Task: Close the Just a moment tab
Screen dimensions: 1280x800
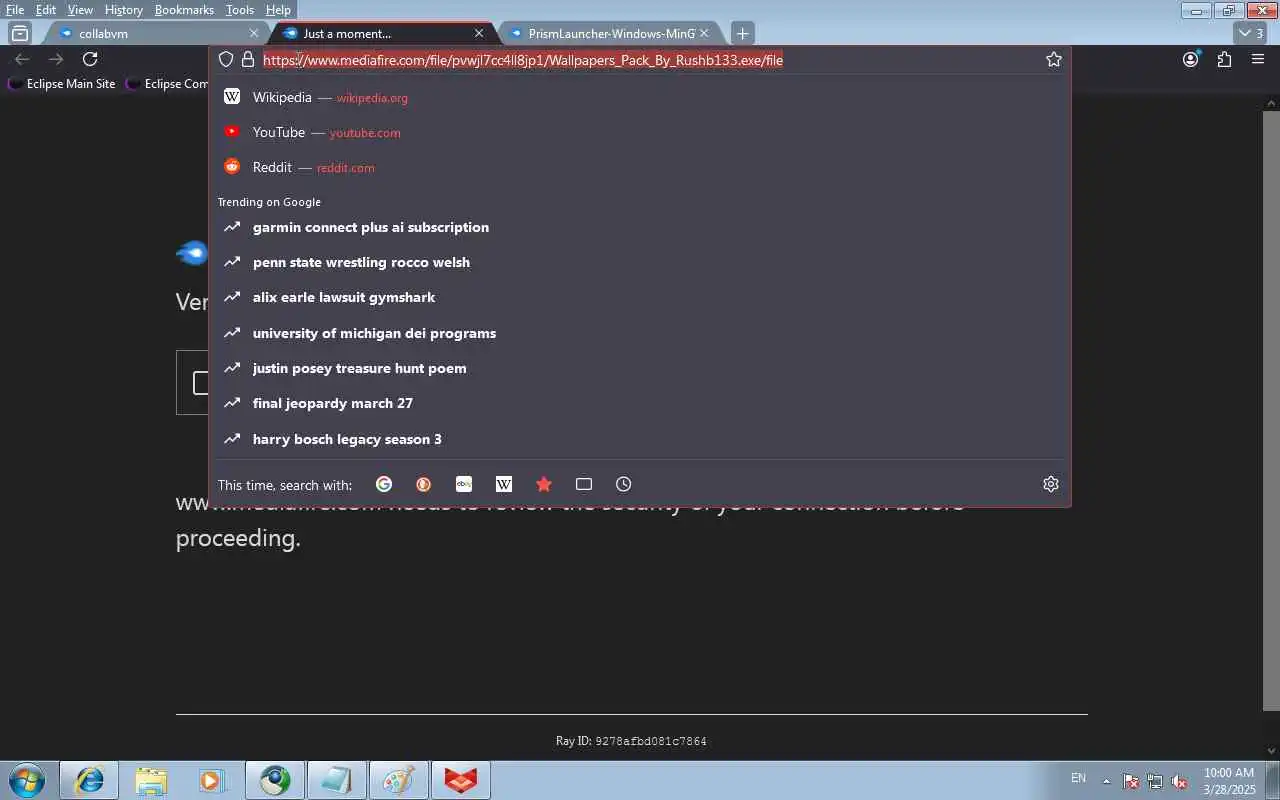Action: click(x=478, y=33)
